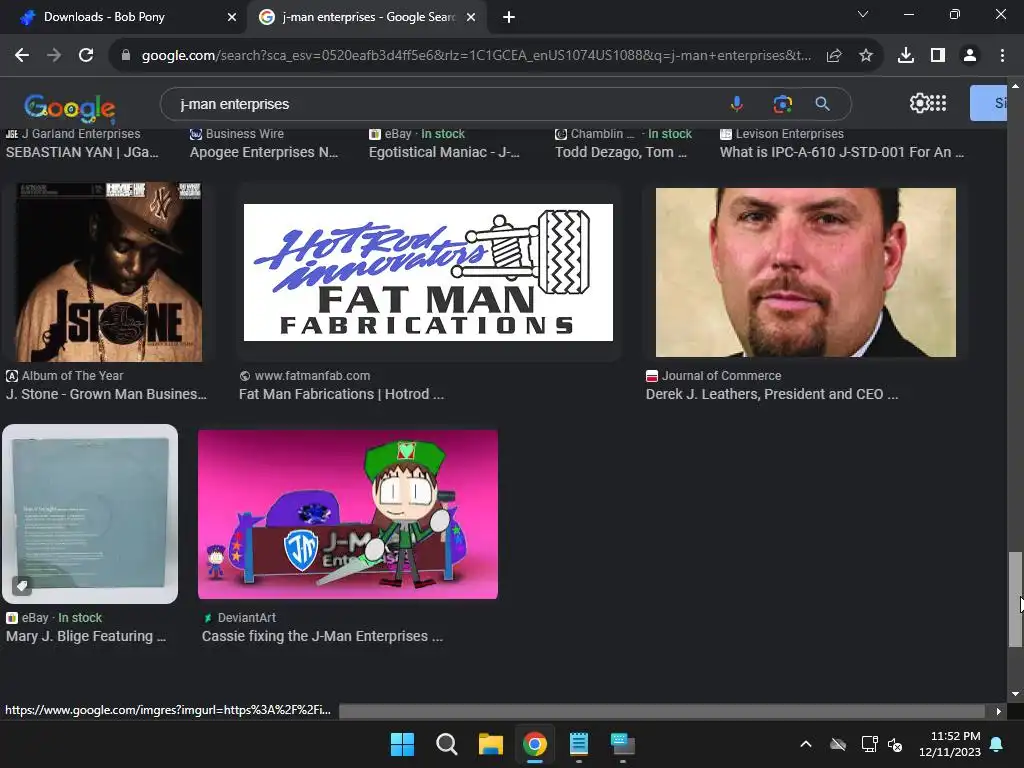Screen dimensions: 1024x768
Task: Click the J Stone album cover thumbnail
Action: click(109, 272)
